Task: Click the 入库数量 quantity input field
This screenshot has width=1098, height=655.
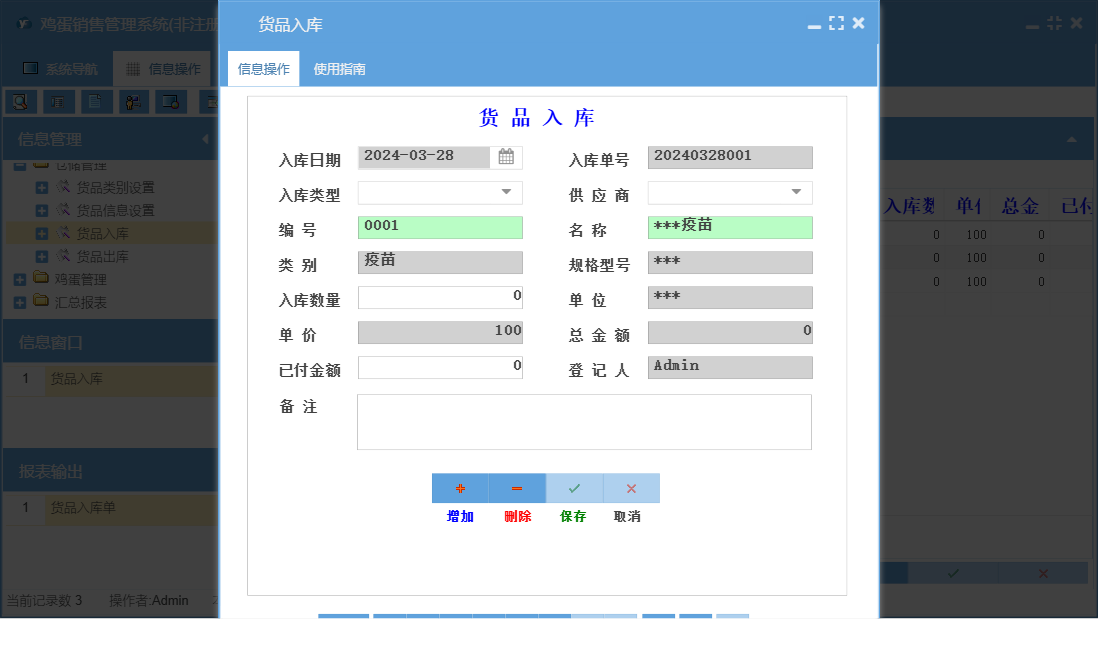Action: click(440, 297)
